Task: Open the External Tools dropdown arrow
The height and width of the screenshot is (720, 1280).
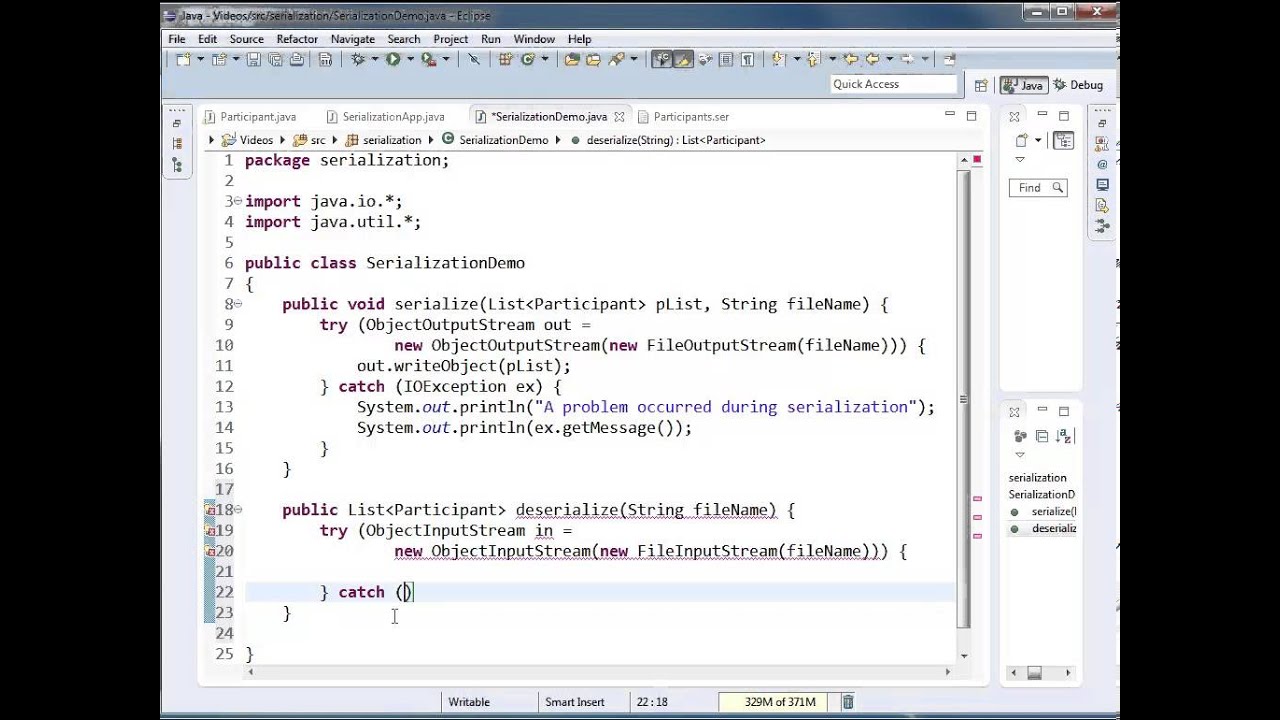Action: tap(446, 60)
